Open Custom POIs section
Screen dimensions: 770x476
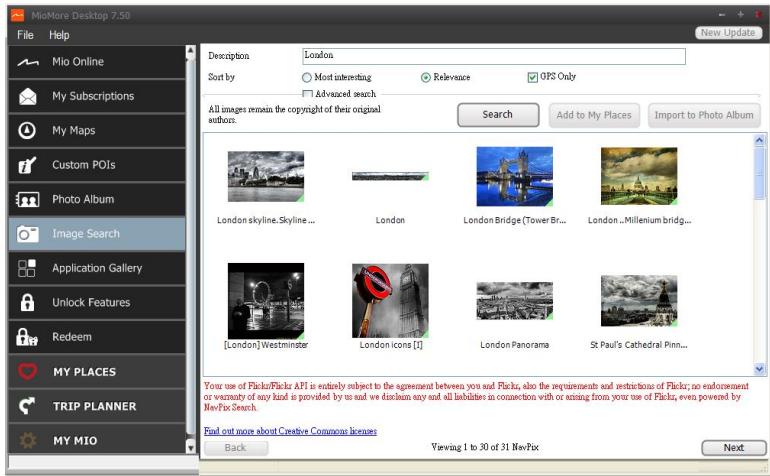click(97, 165)
